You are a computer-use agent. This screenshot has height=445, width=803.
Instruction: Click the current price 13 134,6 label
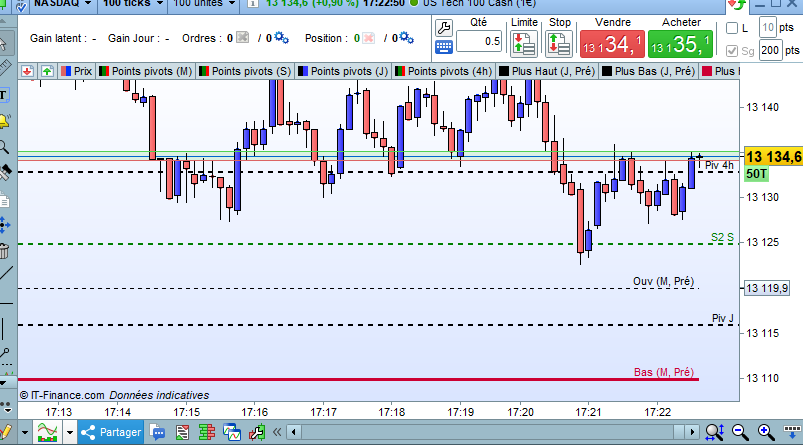(x=773, y=157)
